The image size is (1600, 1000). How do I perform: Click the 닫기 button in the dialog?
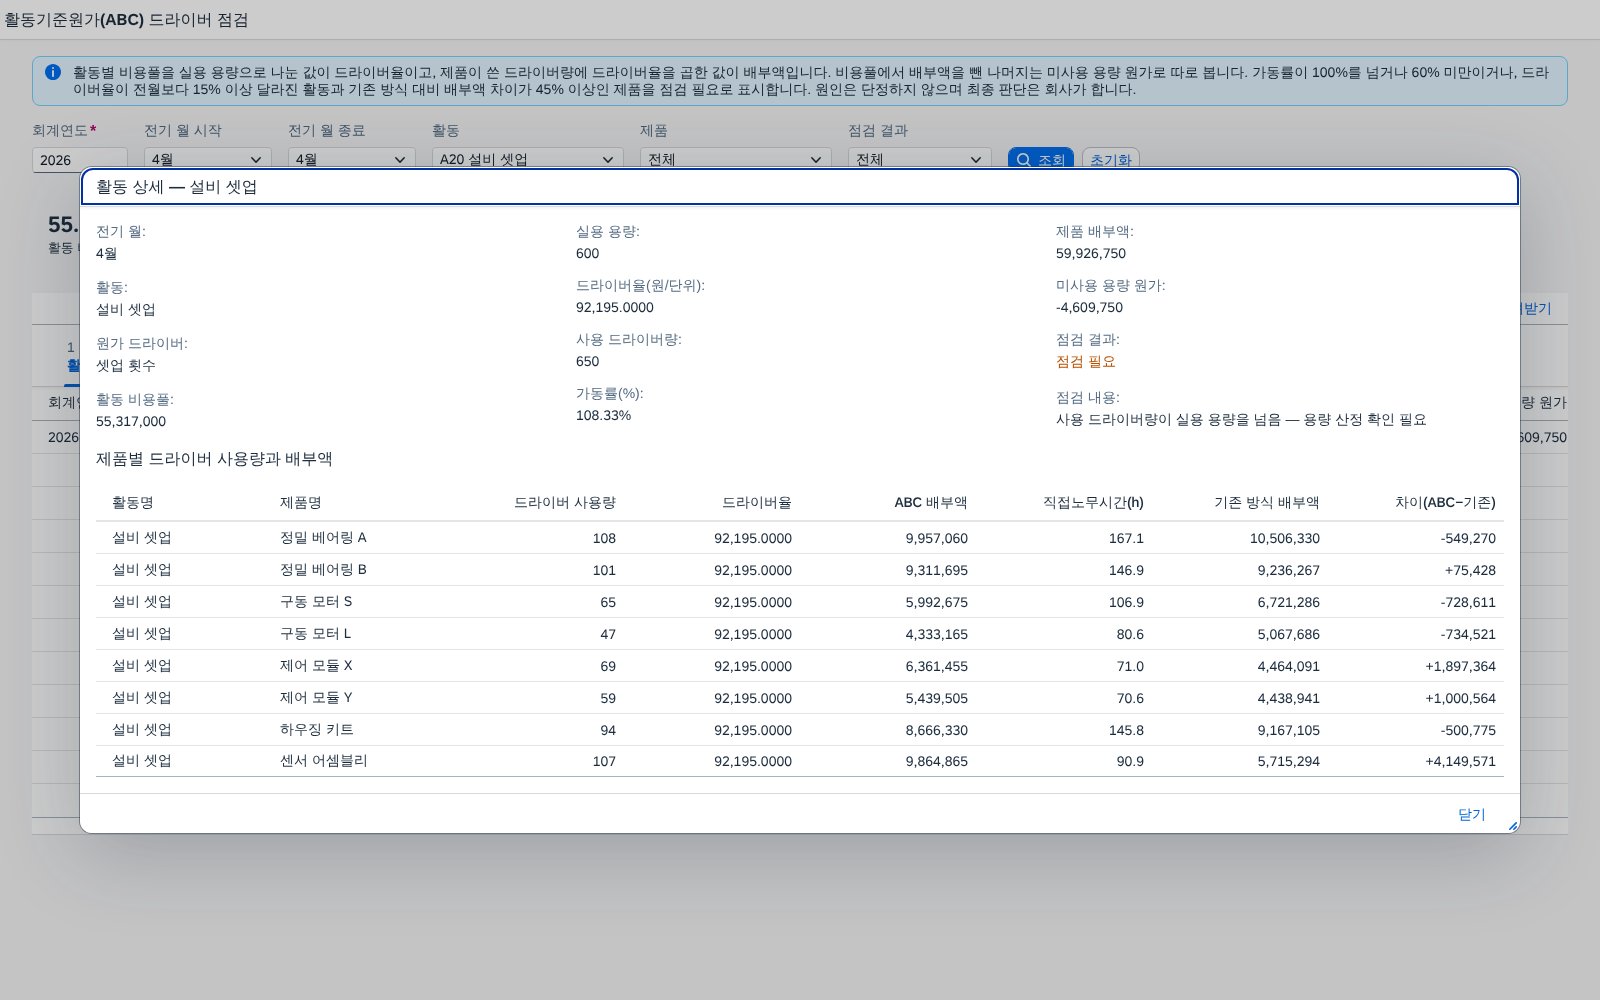[x=1471, y=815]
